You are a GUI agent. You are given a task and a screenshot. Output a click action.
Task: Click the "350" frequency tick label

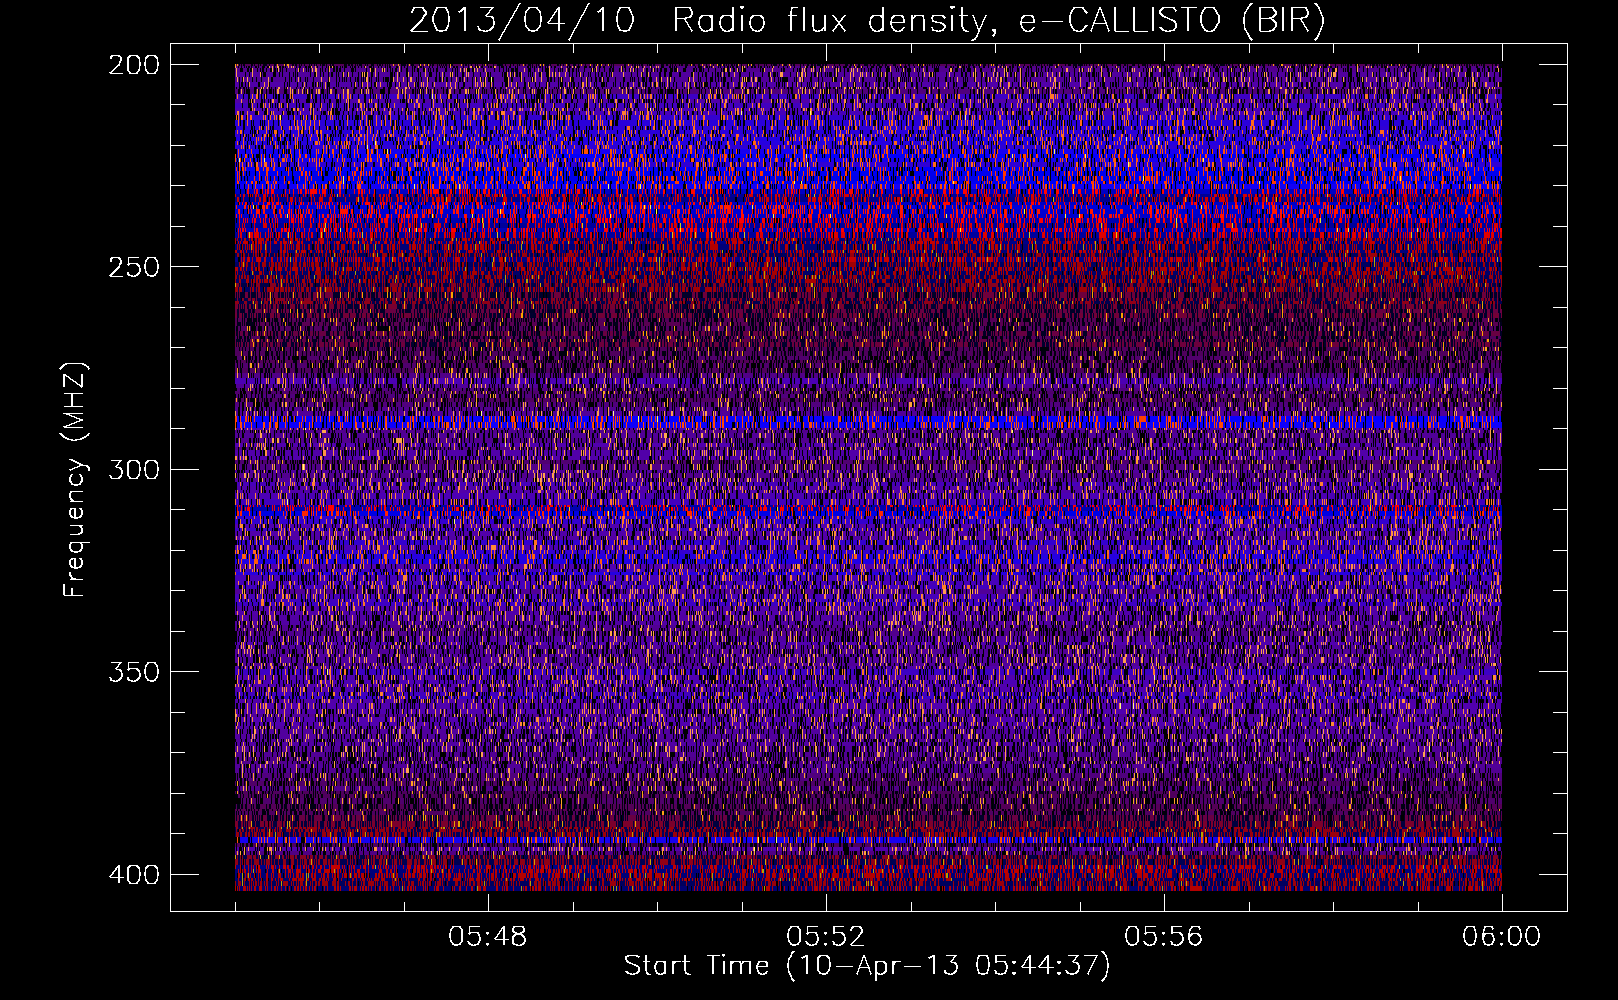[133, 672]
